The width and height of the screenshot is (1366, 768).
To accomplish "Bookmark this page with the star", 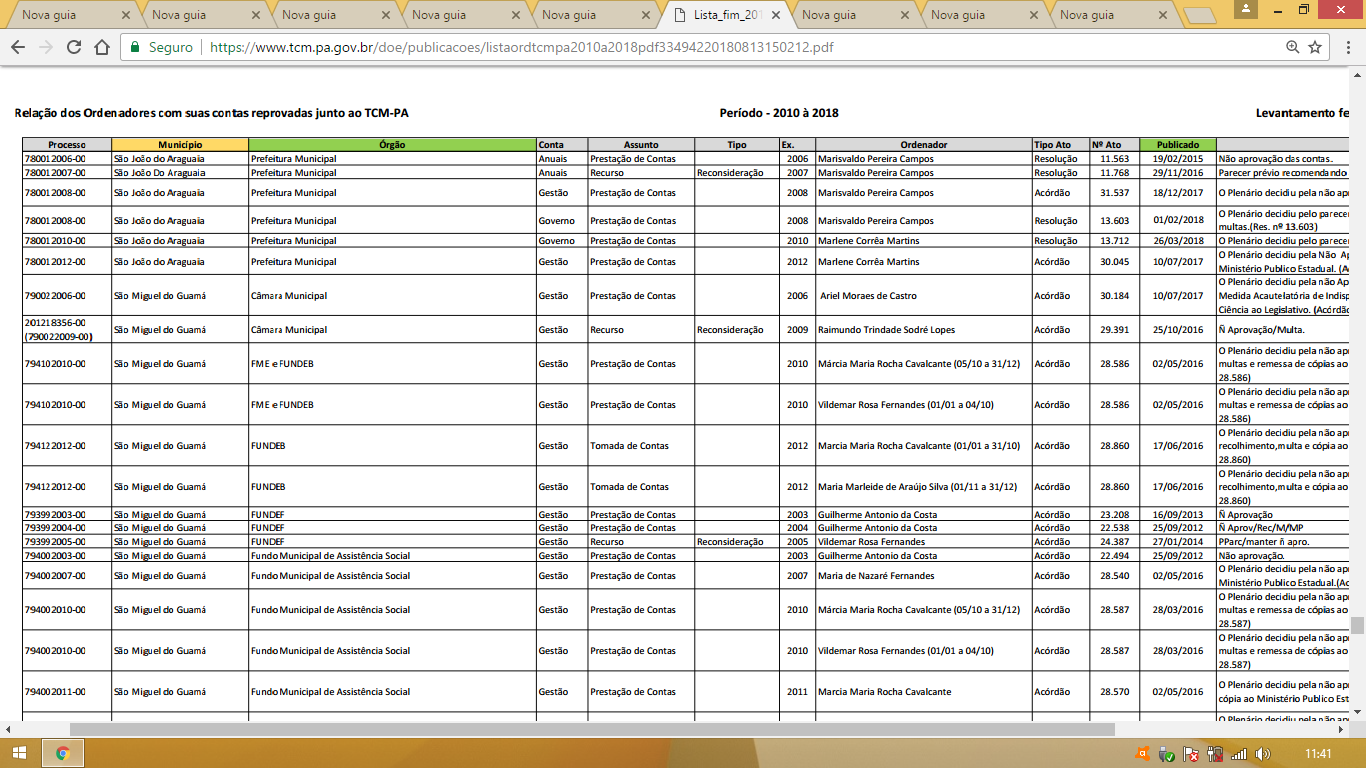I will click(x=1315, y=47).
